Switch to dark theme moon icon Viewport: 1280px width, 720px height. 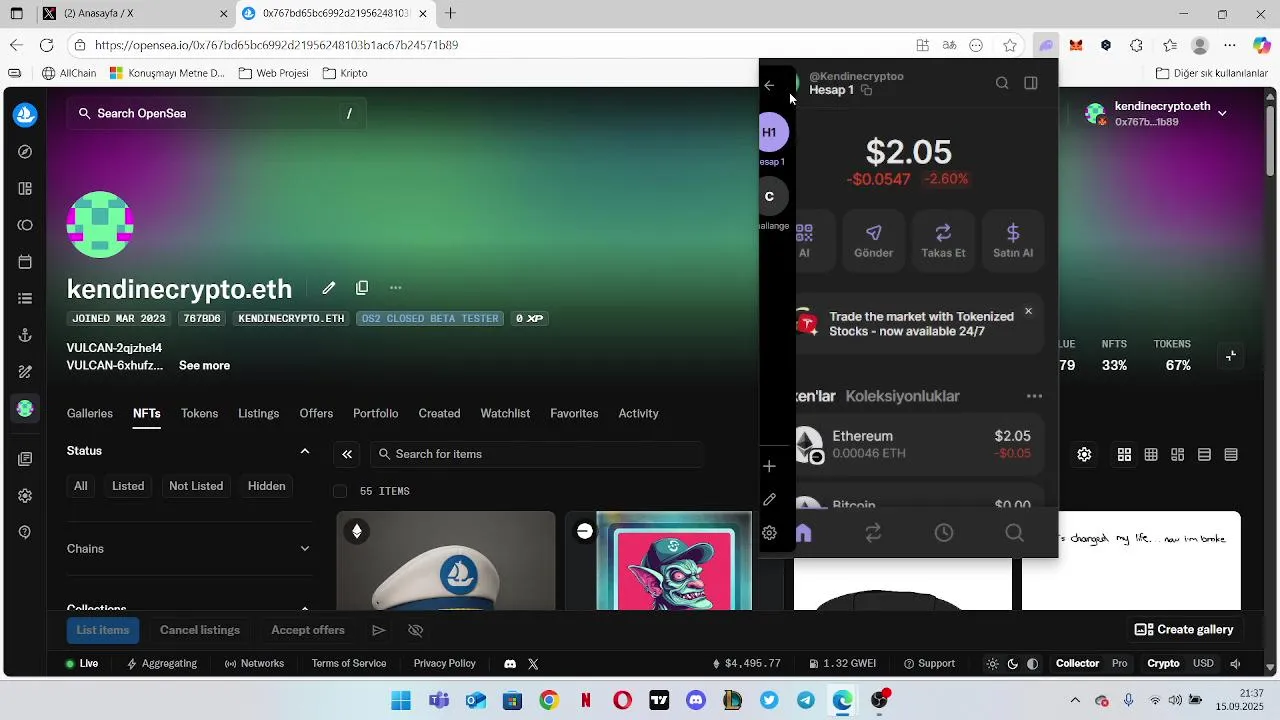point(1012,664)
